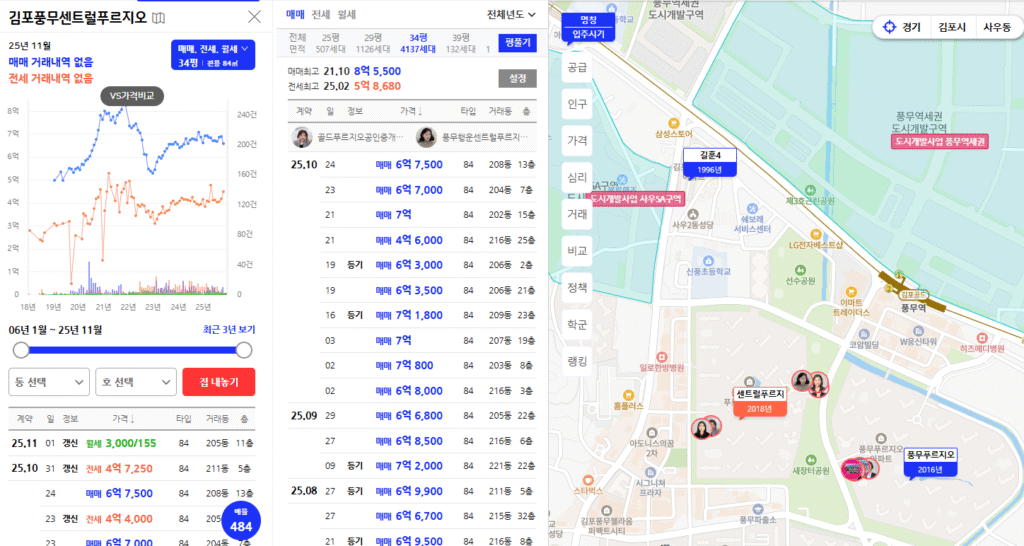Open the 전체년도 dropdown
1024x546 pixels.
coord(511,14)
